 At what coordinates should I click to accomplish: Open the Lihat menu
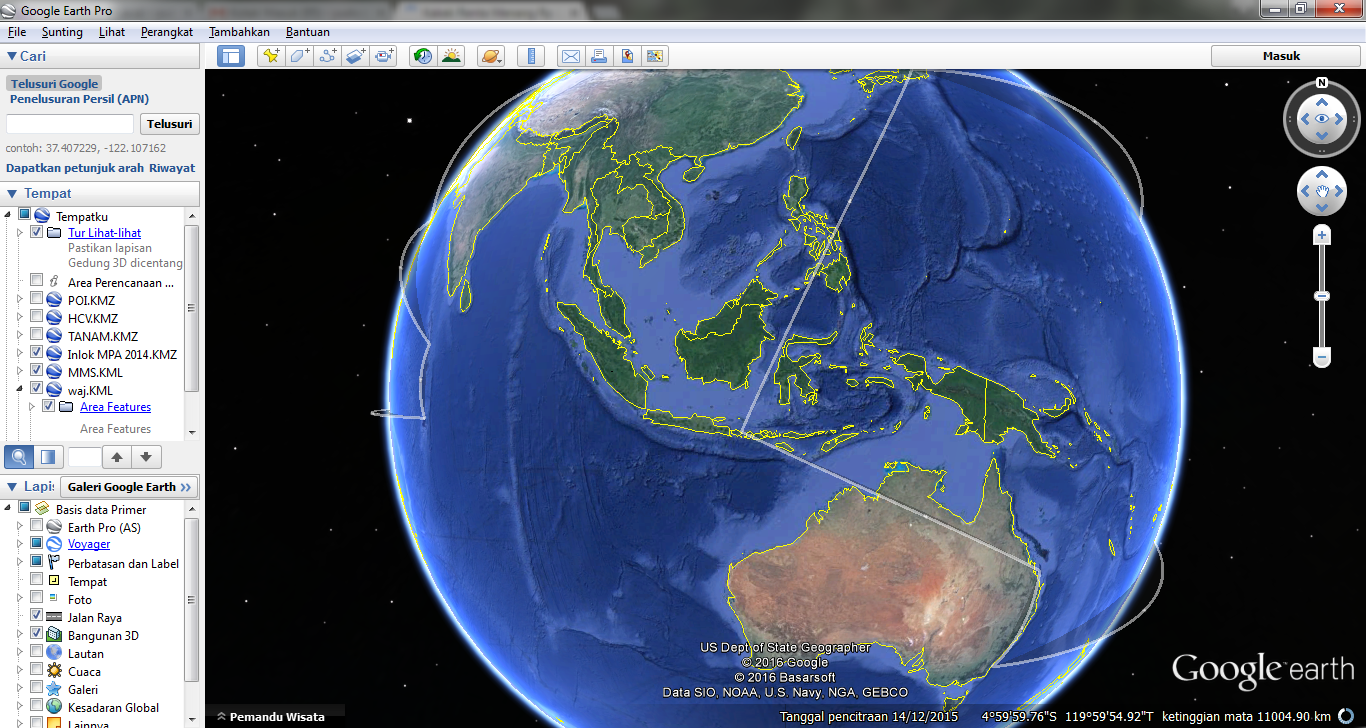click(x=112, y=32)
